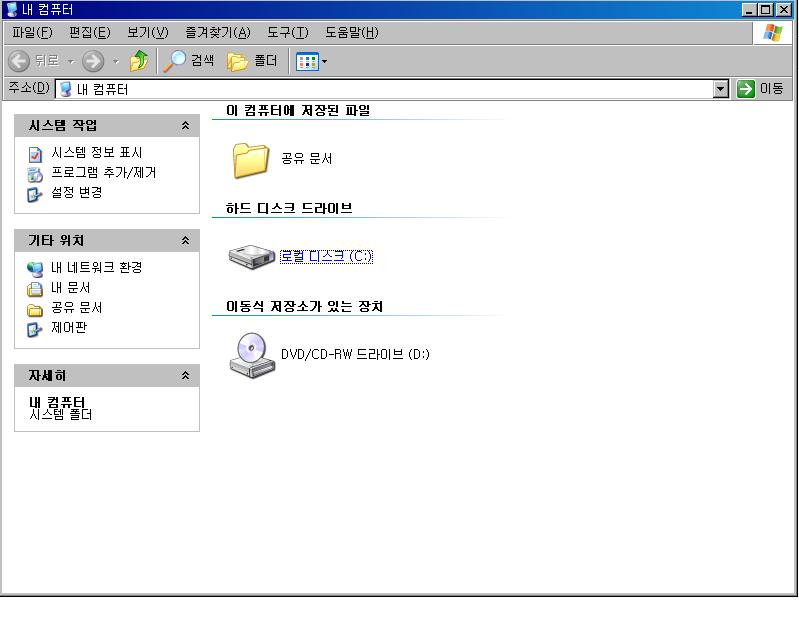The height and width of the screenshot is (623, 799).
Task: Open the sidebar 공유 문서 link
Action: (x=76, y=308)
